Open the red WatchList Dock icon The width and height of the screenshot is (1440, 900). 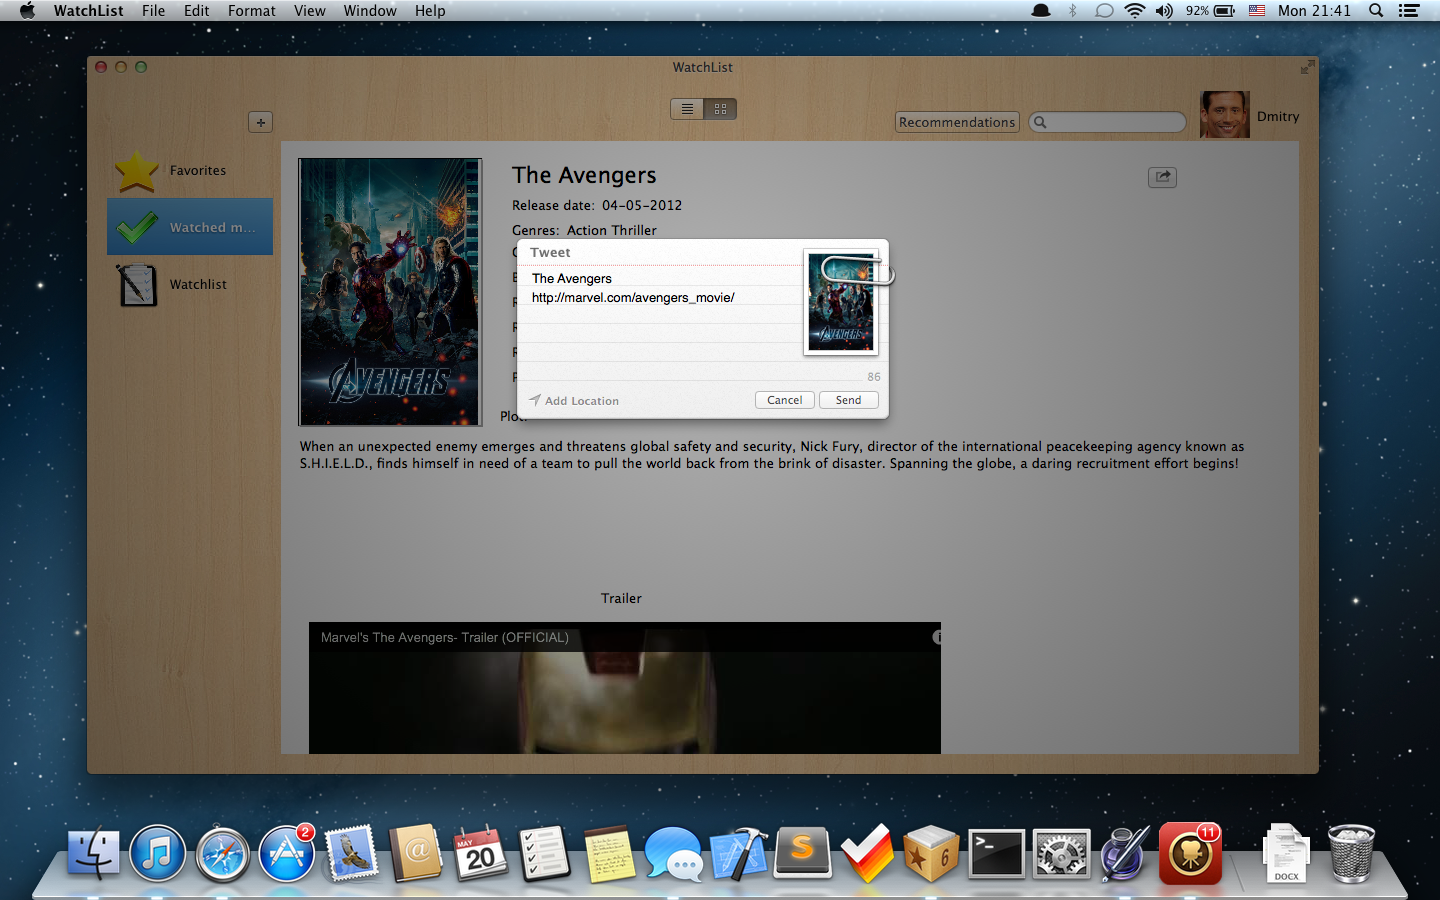[1190, 855]
